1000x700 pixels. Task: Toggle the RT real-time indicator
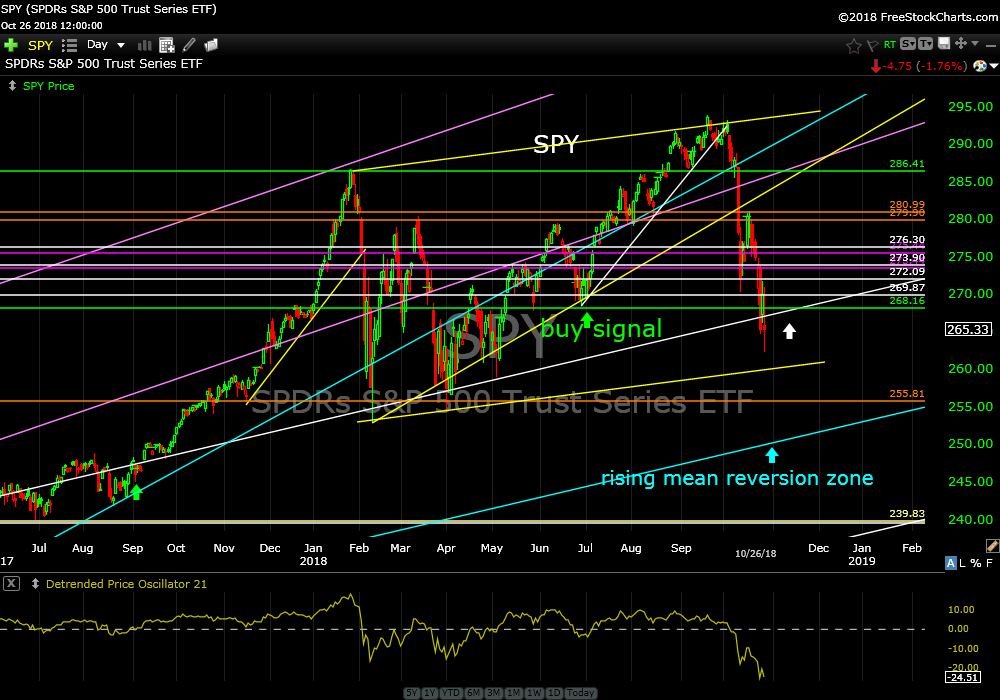888,45
